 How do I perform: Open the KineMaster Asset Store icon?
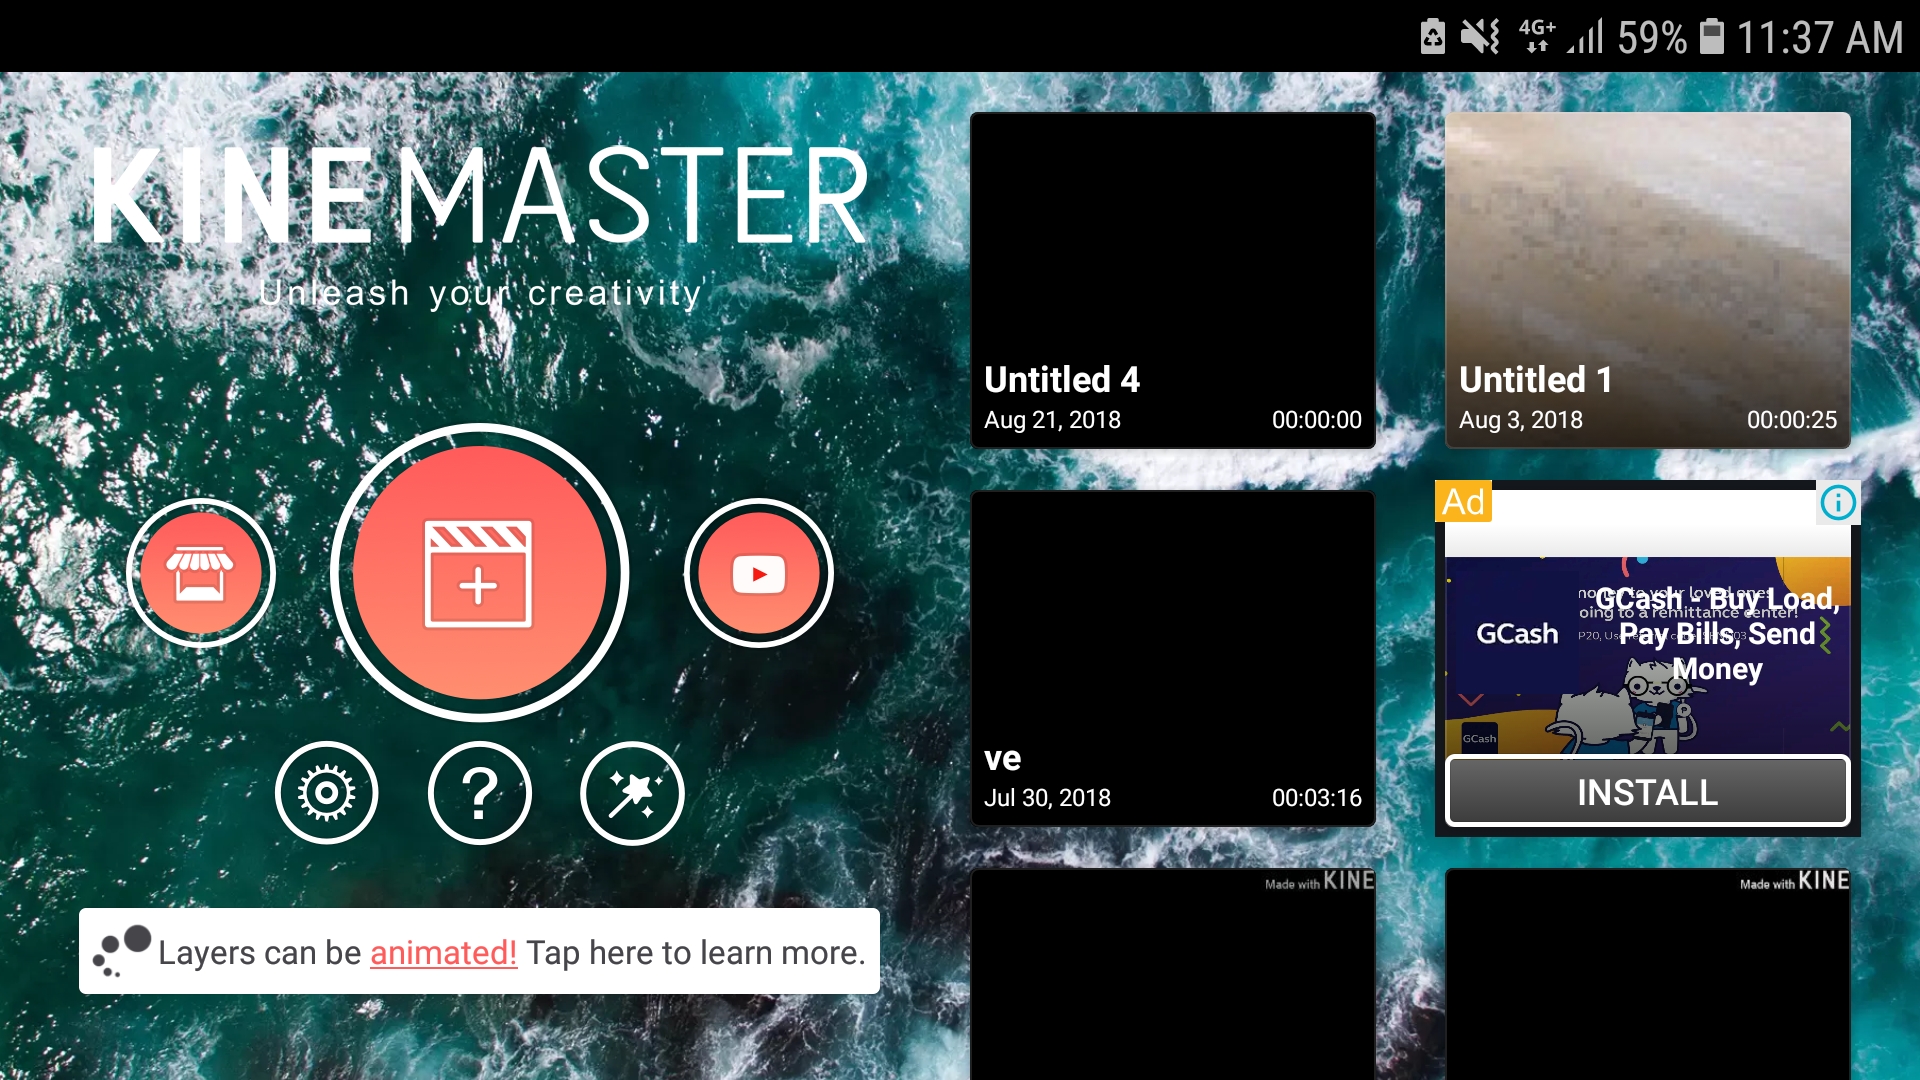(x=201, y=573)
